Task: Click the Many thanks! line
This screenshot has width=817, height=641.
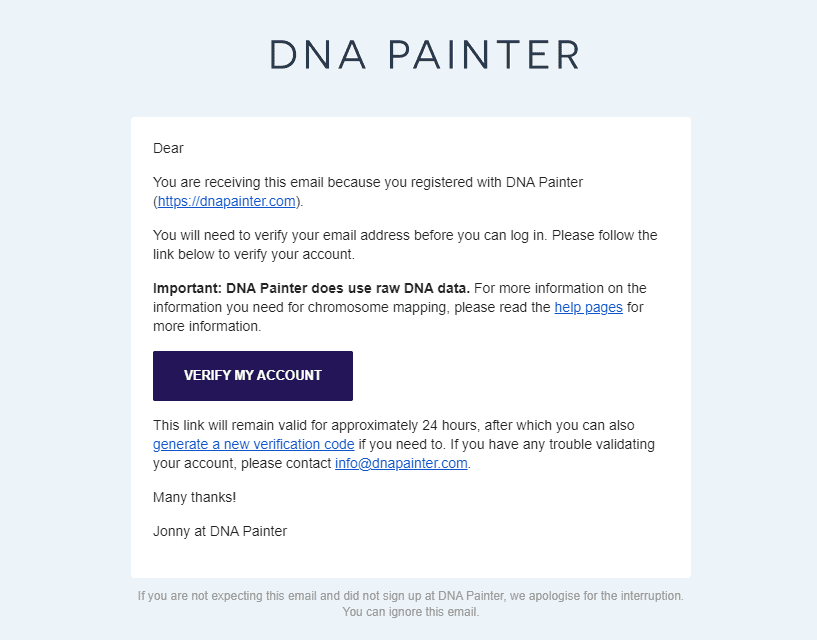Action: pos(194,497)
